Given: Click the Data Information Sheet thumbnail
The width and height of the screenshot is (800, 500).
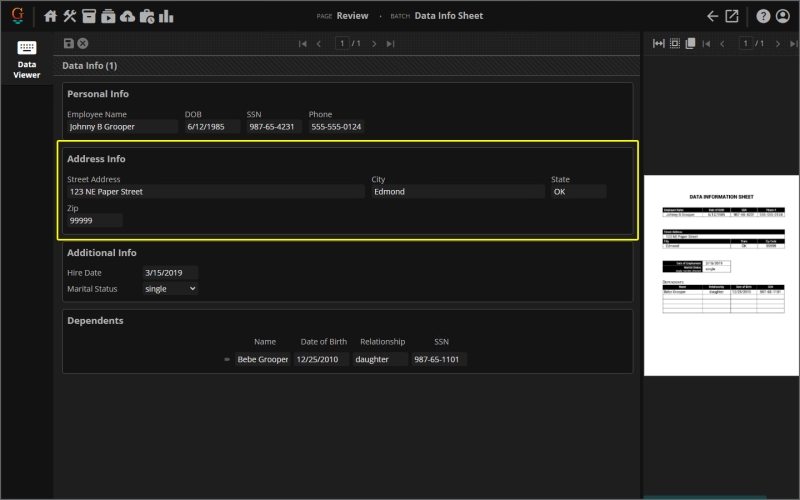Looking at the screenshot, I should pyautogui.click(x=721, y=276).
